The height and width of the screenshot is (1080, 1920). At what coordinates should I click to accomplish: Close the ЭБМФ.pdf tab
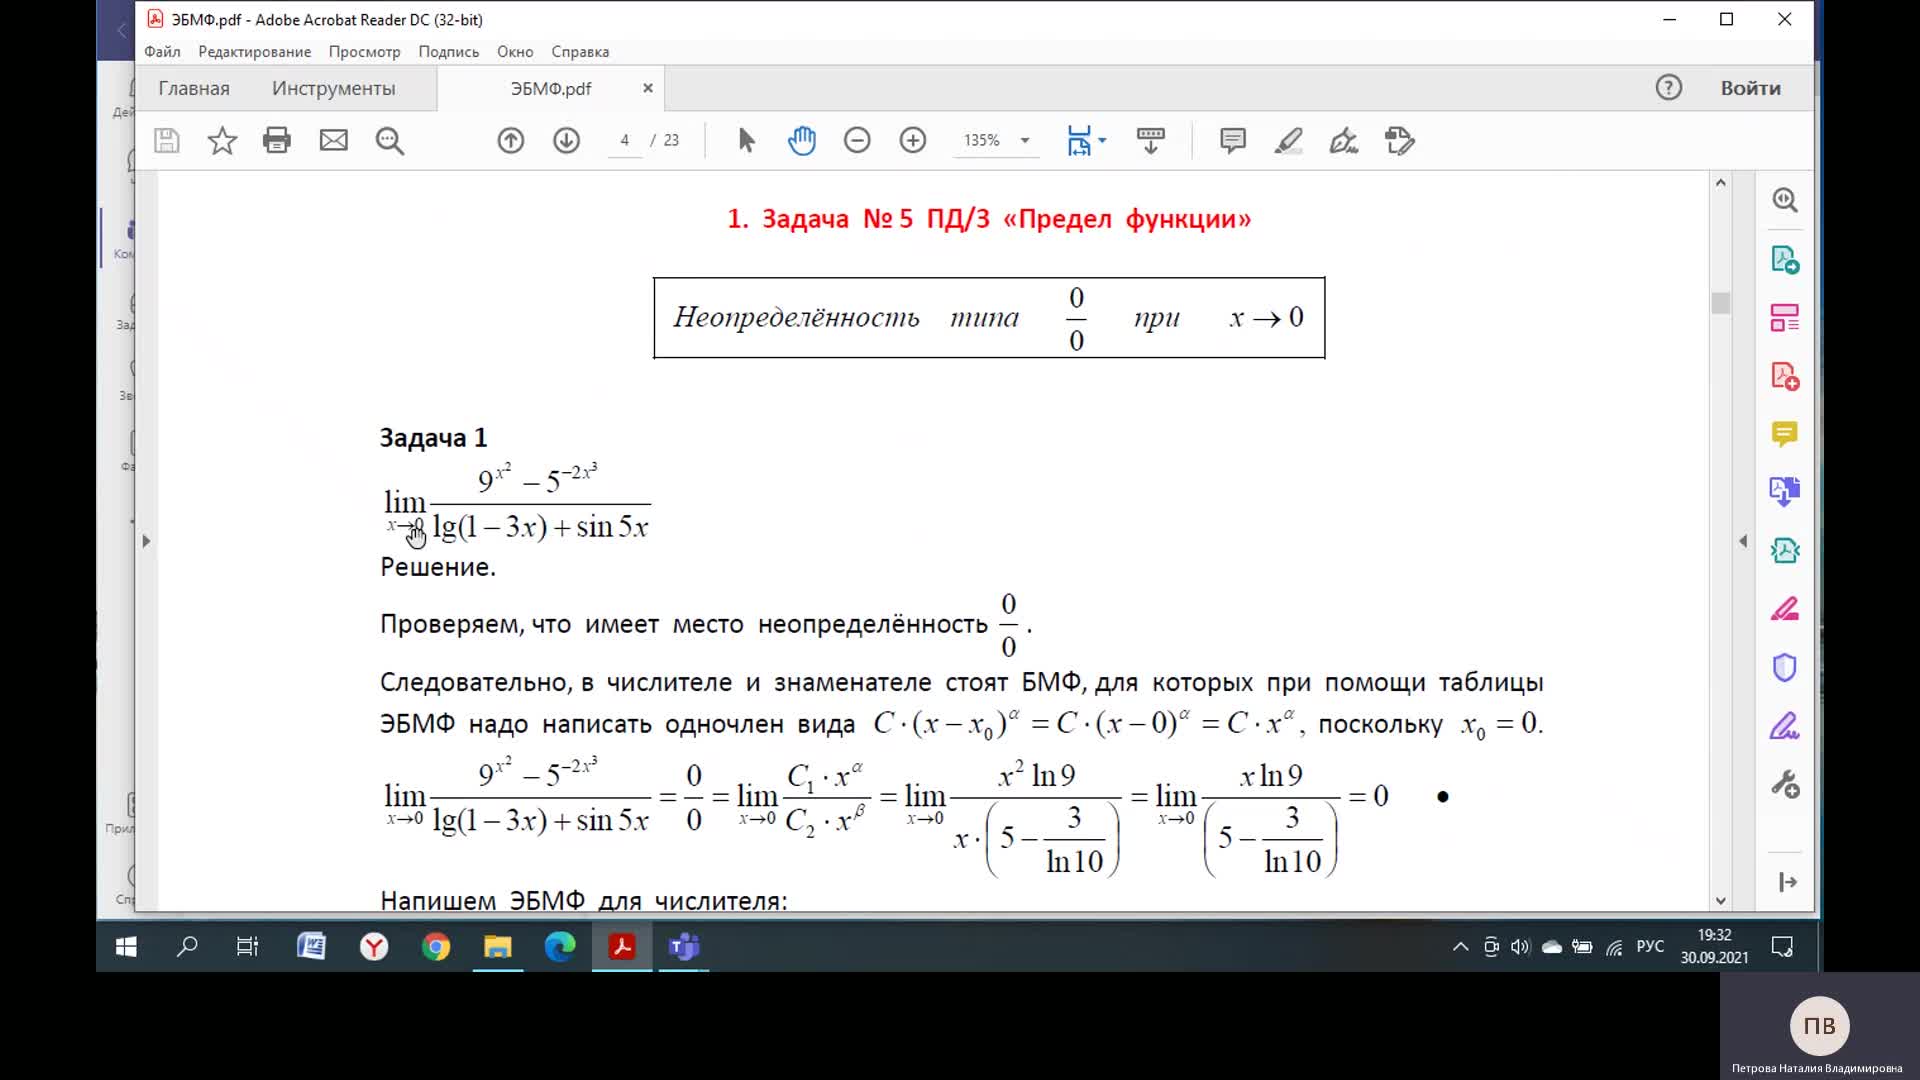pos(648,88)
